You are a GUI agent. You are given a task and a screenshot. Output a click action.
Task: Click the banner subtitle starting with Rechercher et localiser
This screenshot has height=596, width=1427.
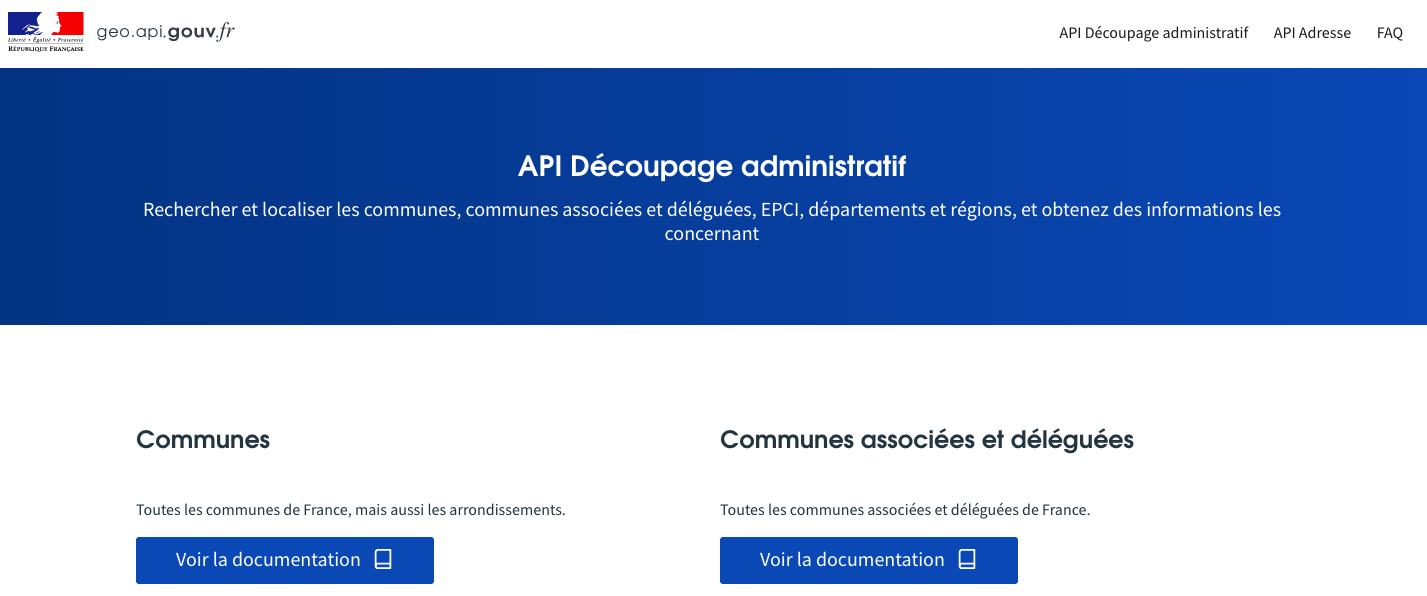712,222
